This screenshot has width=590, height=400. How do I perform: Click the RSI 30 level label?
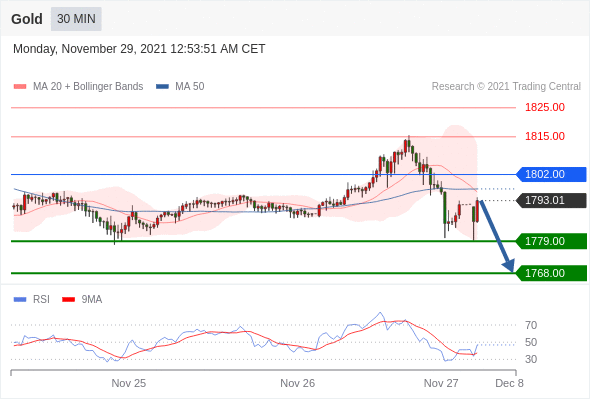531,359
